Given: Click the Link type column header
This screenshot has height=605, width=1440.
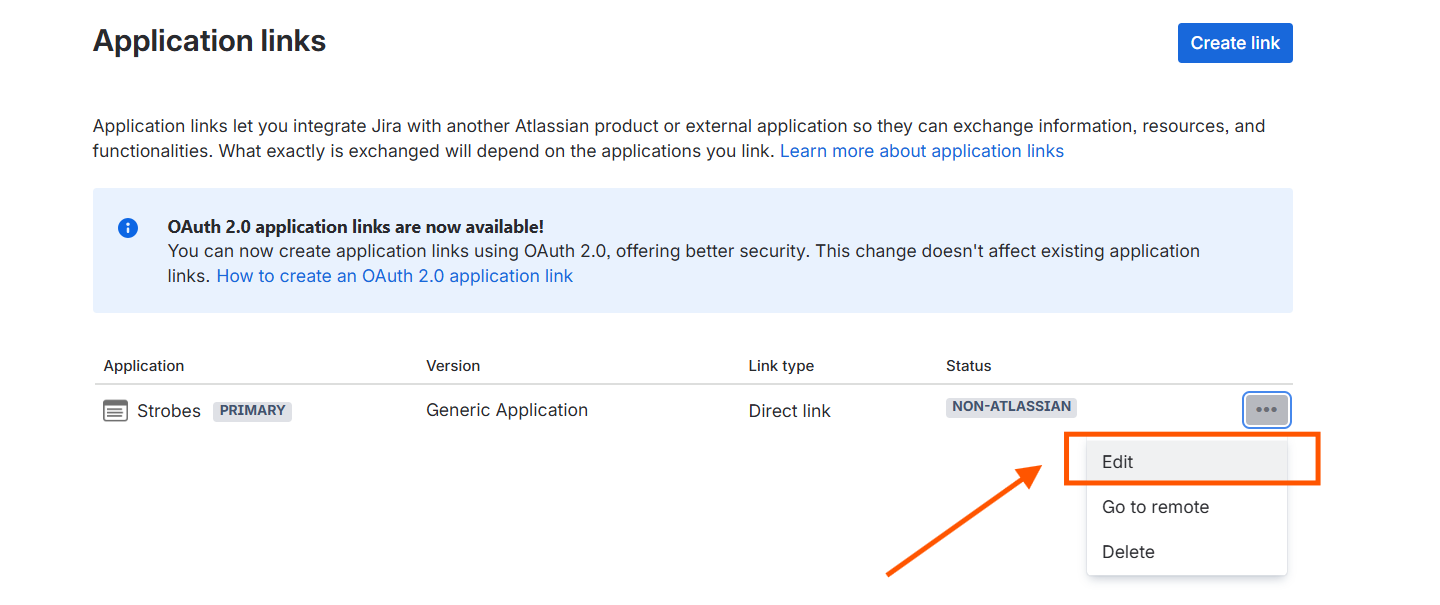Looking at the screenshot, I should pos(781,366).
